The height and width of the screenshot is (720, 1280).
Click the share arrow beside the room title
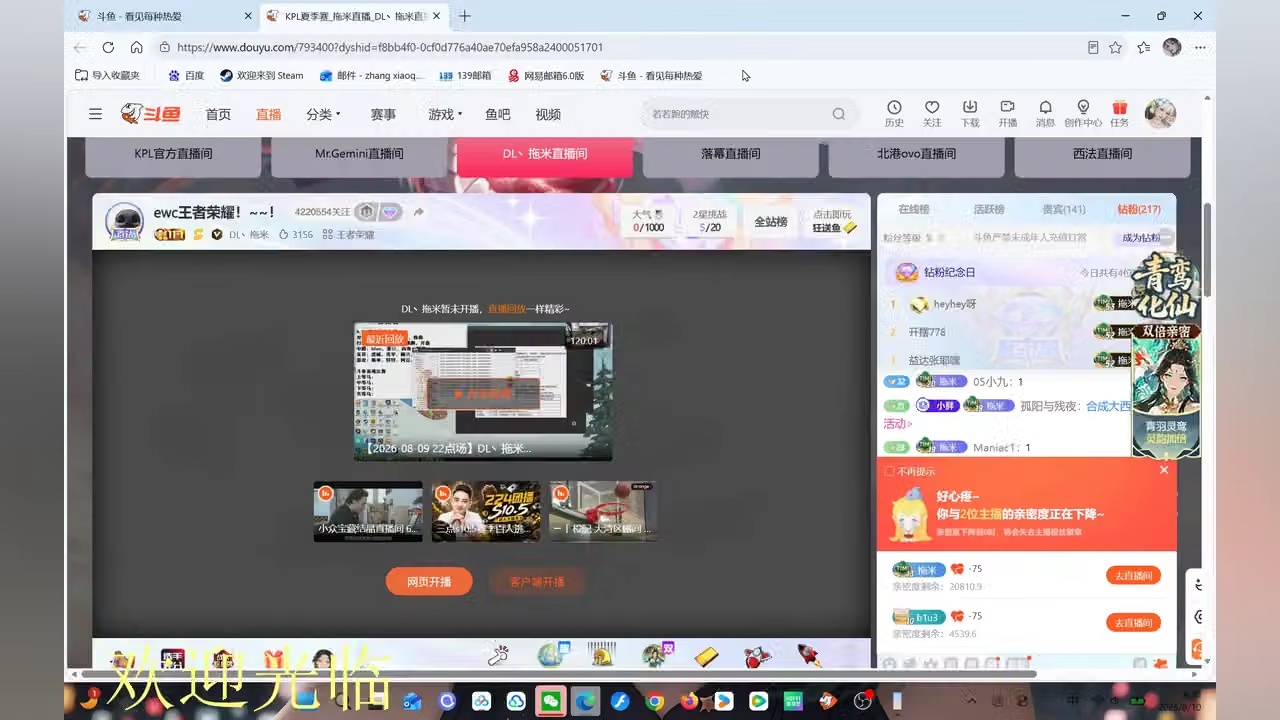pyautogui.click(x=419, y=212)
